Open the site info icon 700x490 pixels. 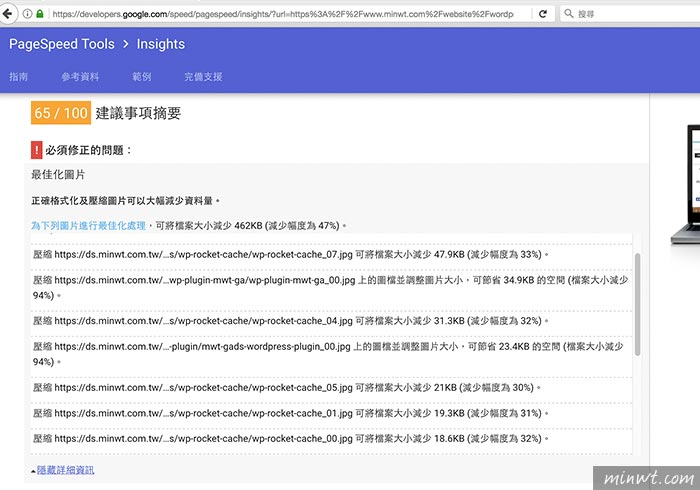pos(27,14)
